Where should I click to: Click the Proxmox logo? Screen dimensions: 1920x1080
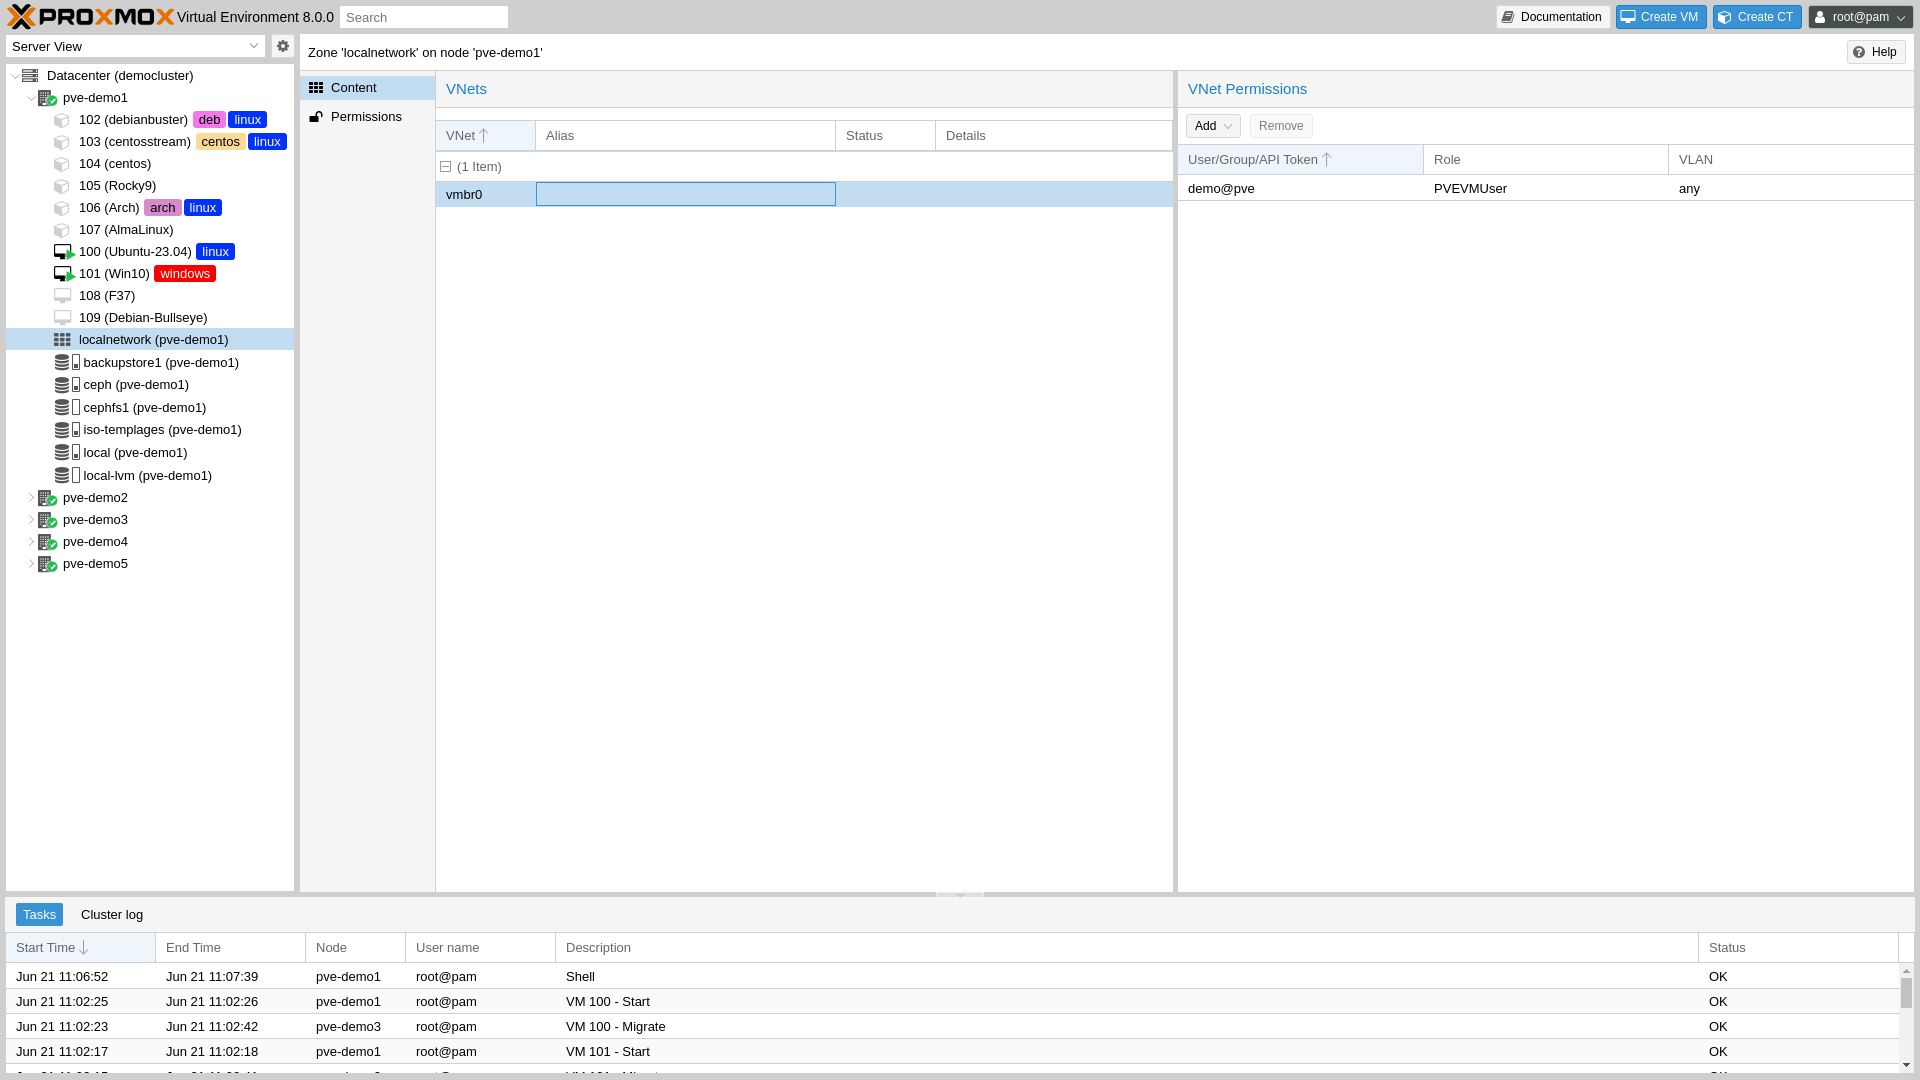point(90,17)
